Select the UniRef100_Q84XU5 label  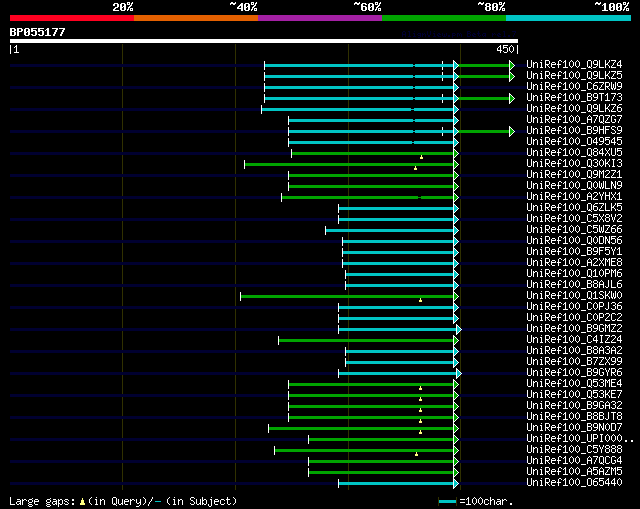[x=574, y=153]
